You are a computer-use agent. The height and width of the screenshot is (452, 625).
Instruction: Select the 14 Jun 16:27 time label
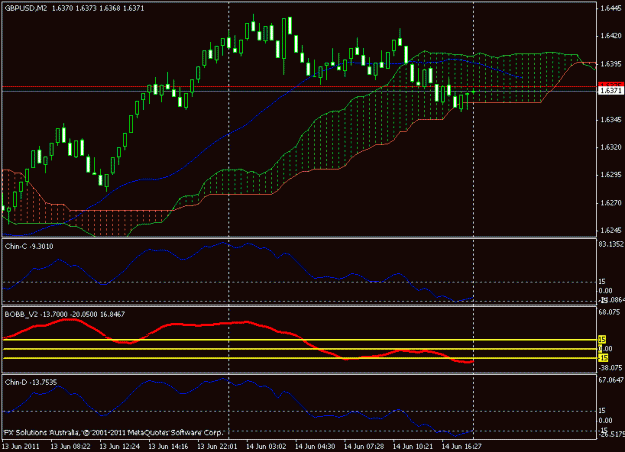tap(462, 446)
